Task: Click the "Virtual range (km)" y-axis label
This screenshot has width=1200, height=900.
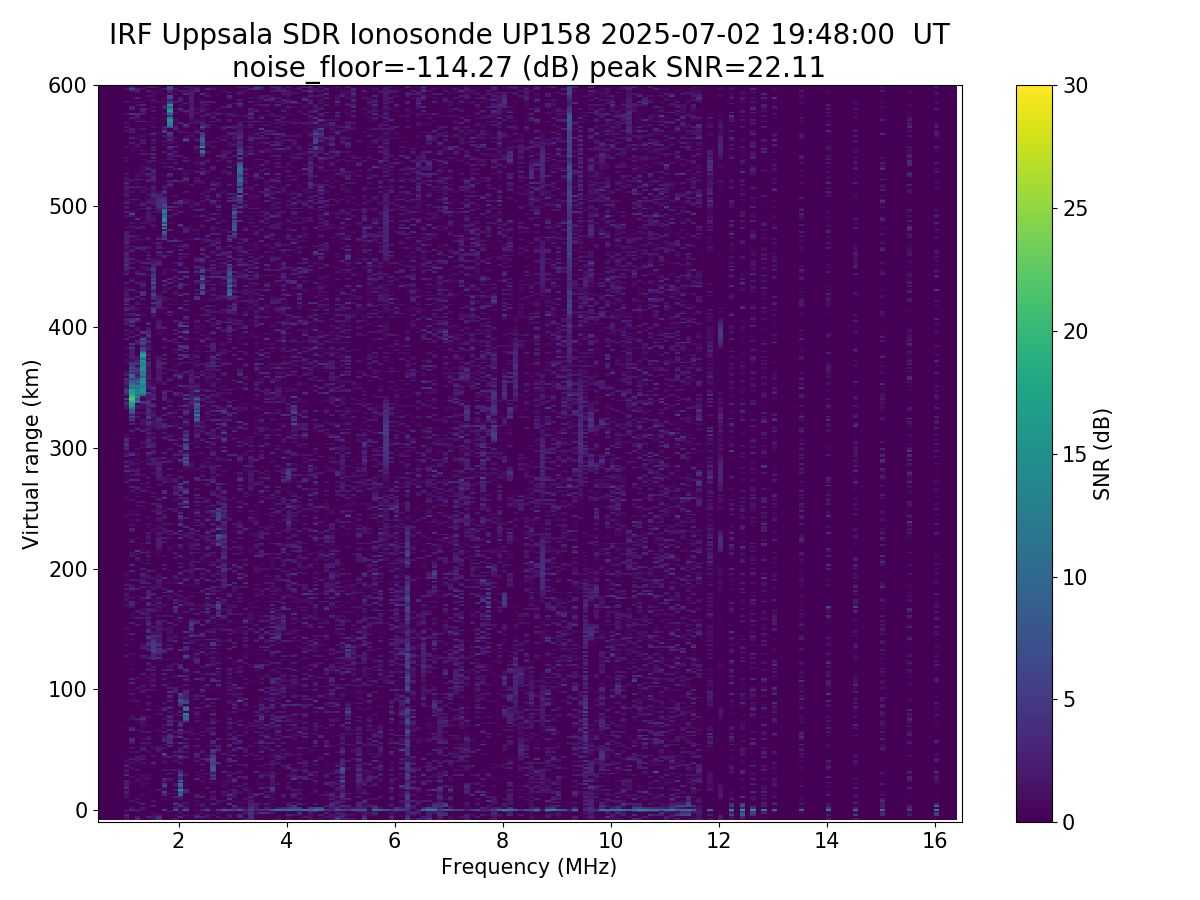Action: [x=31, y=454]
